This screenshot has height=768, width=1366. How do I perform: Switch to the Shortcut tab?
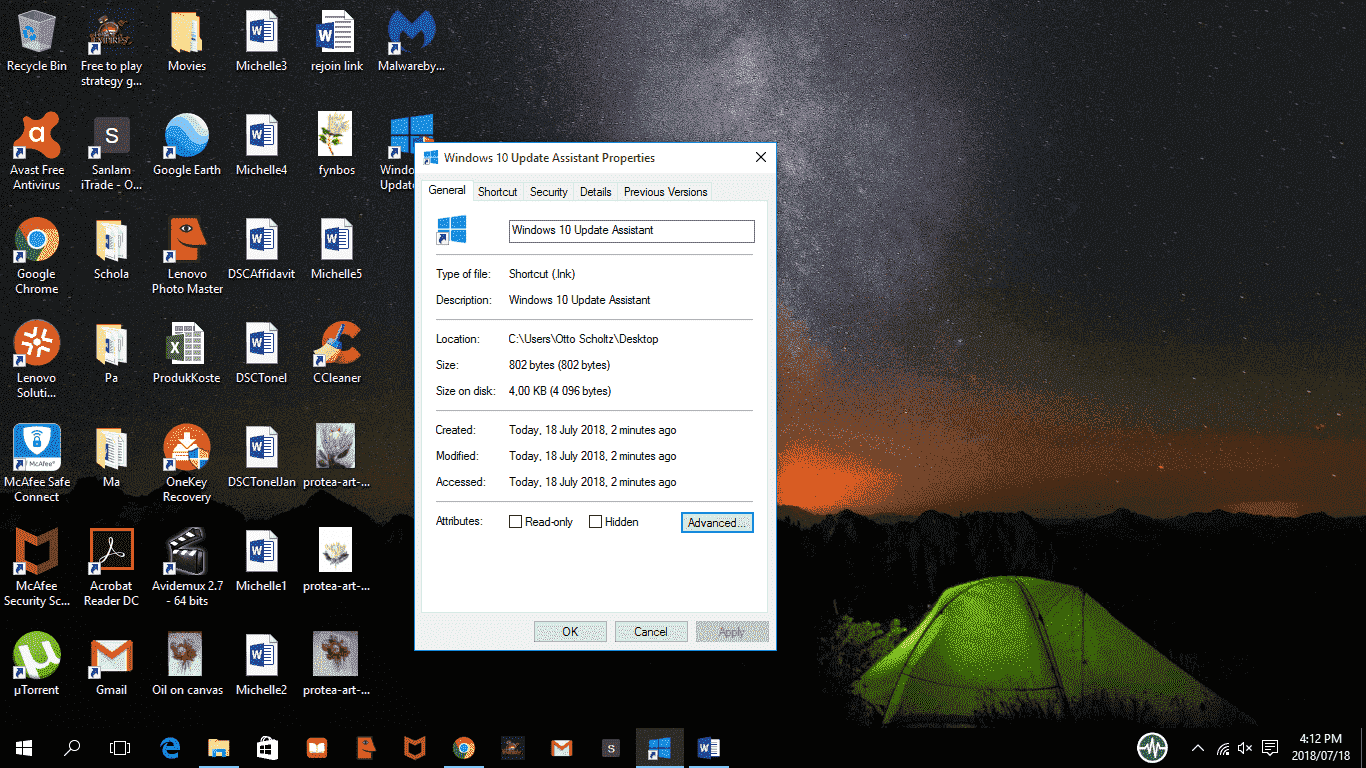[x=497, y=192]
